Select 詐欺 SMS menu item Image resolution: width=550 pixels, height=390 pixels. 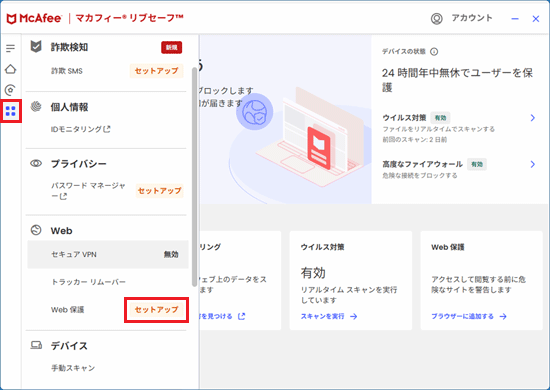[x=67, y=71]
